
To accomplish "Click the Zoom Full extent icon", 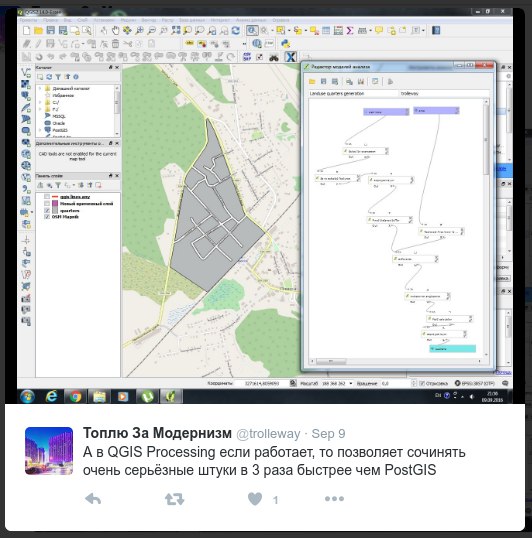I will click(x=176, y=30).
